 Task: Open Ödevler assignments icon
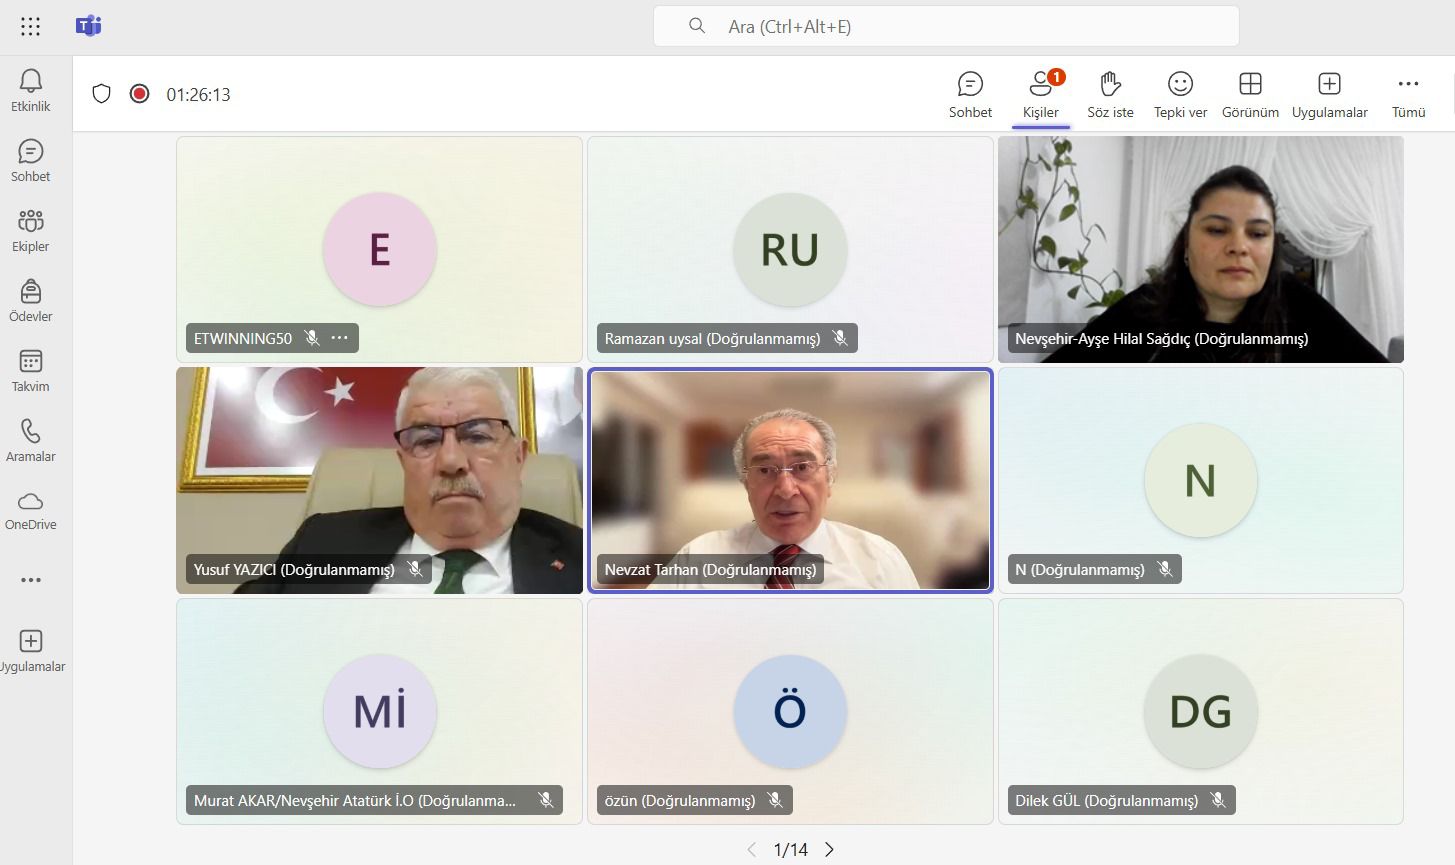[31, 300]
